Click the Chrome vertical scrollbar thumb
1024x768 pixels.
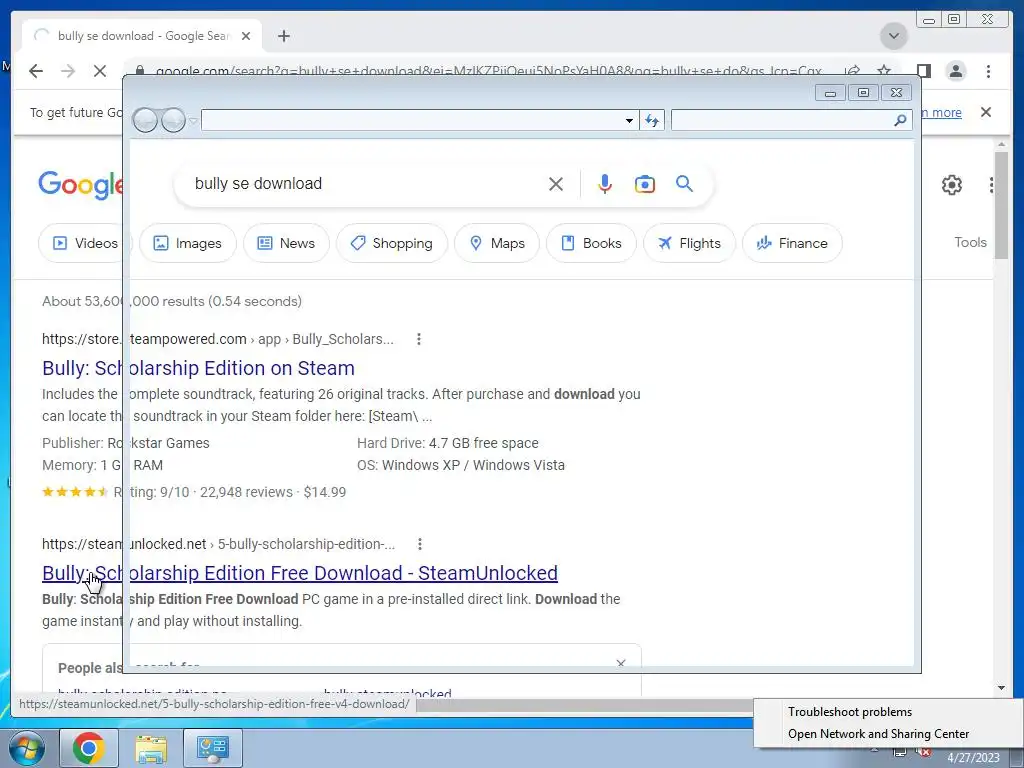(1001, 205)
